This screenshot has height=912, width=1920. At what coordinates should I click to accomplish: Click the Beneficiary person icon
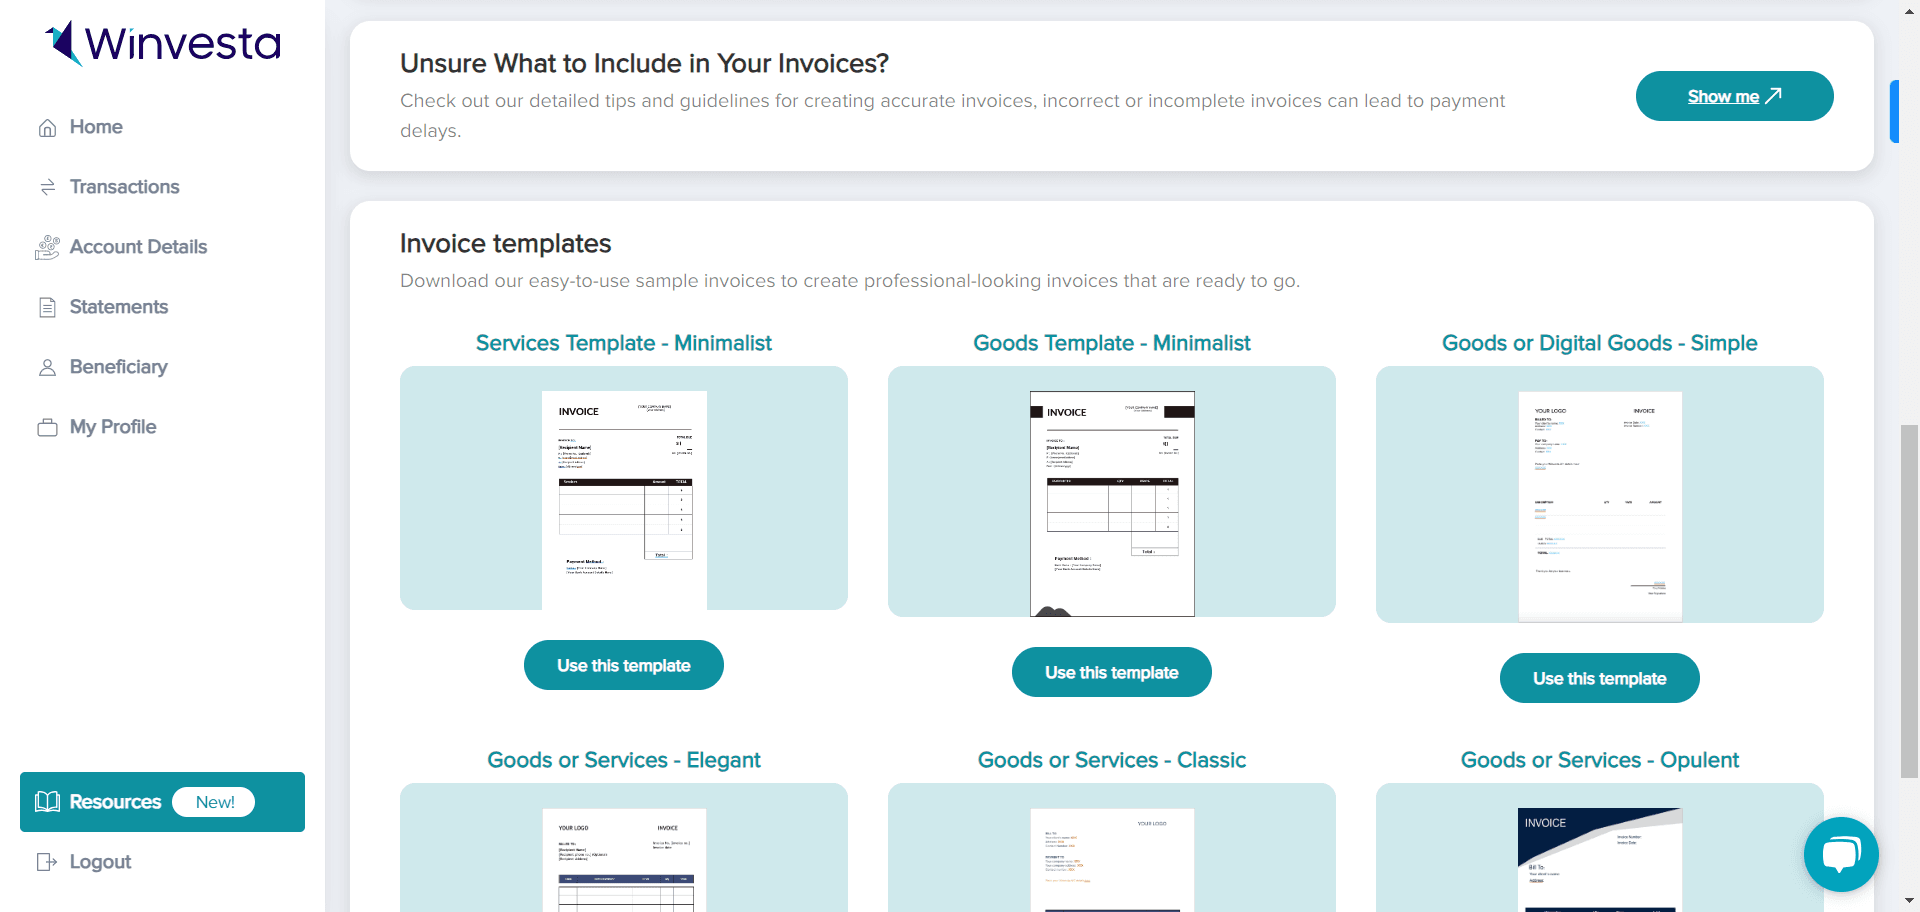(x=47, y=368)
